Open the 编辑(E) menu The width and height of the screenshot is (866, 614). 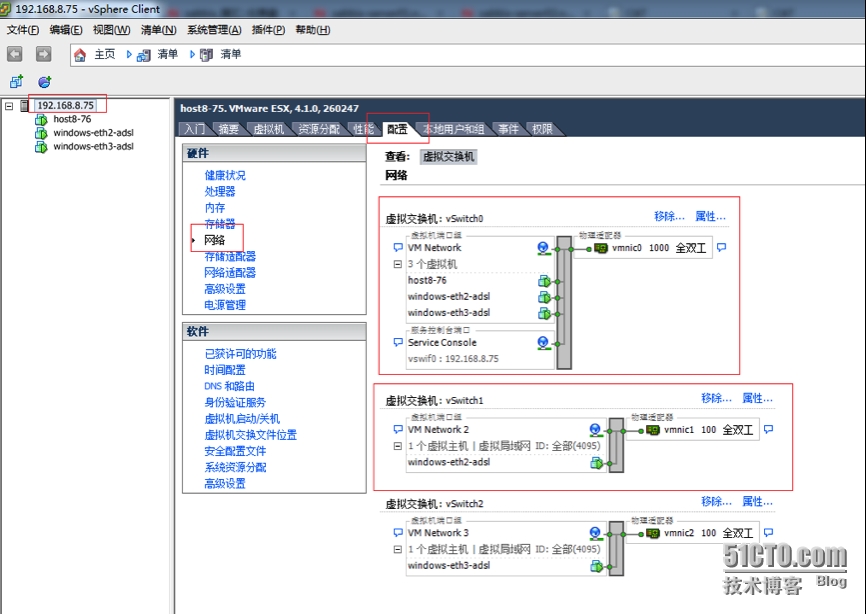66,30
